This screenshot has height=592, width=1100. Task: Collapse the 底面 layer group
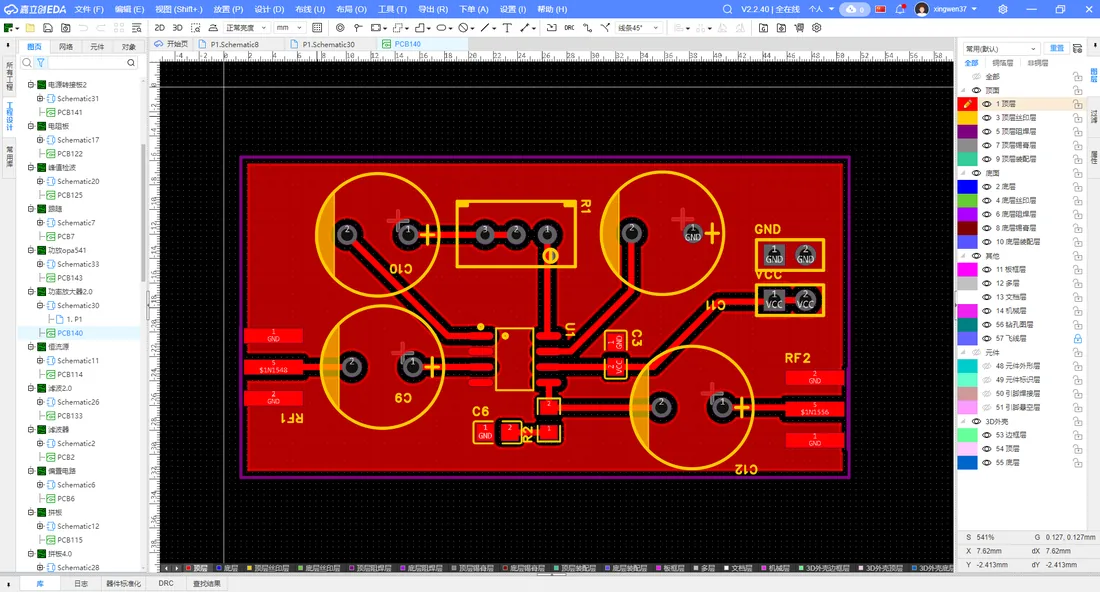coord(963,173)
